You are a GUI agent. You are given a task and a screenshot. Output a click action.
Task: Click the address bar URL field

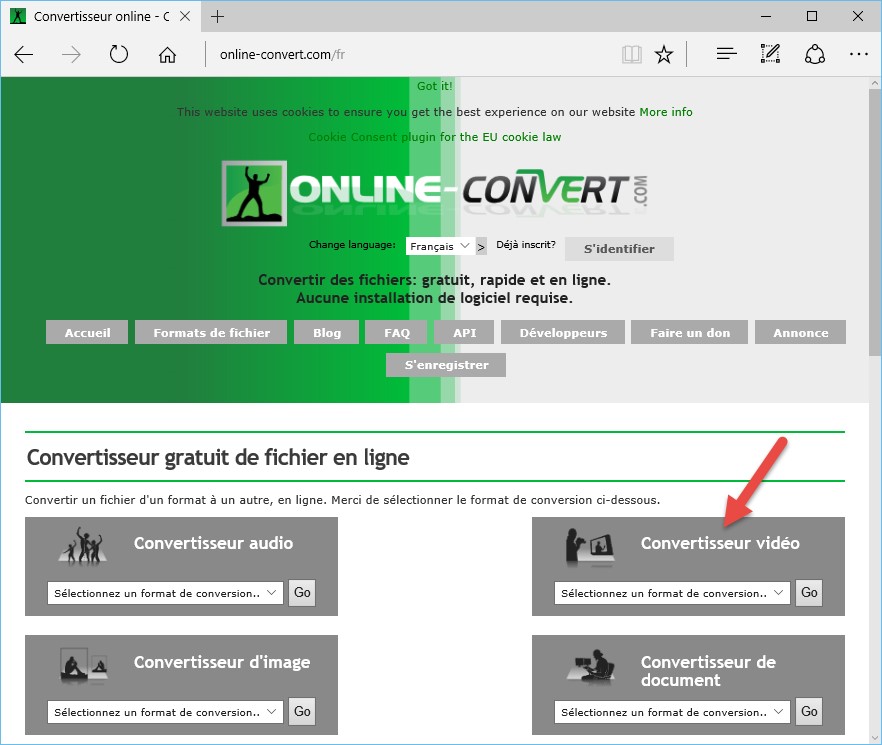pos(400,55)
